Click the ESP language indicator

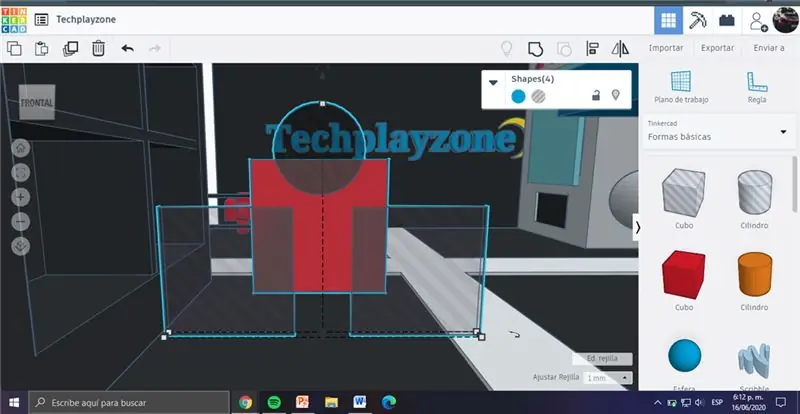[716, 402]
